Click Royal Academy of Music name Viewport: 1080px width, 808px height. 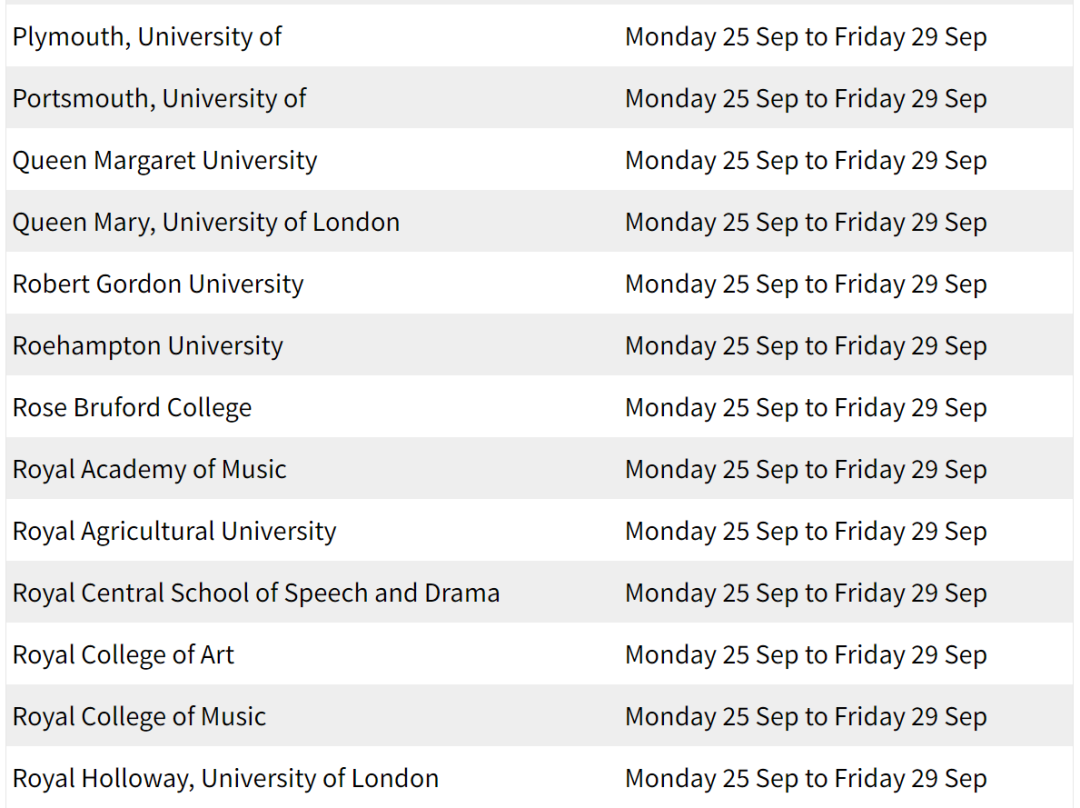tap(149, 470)
